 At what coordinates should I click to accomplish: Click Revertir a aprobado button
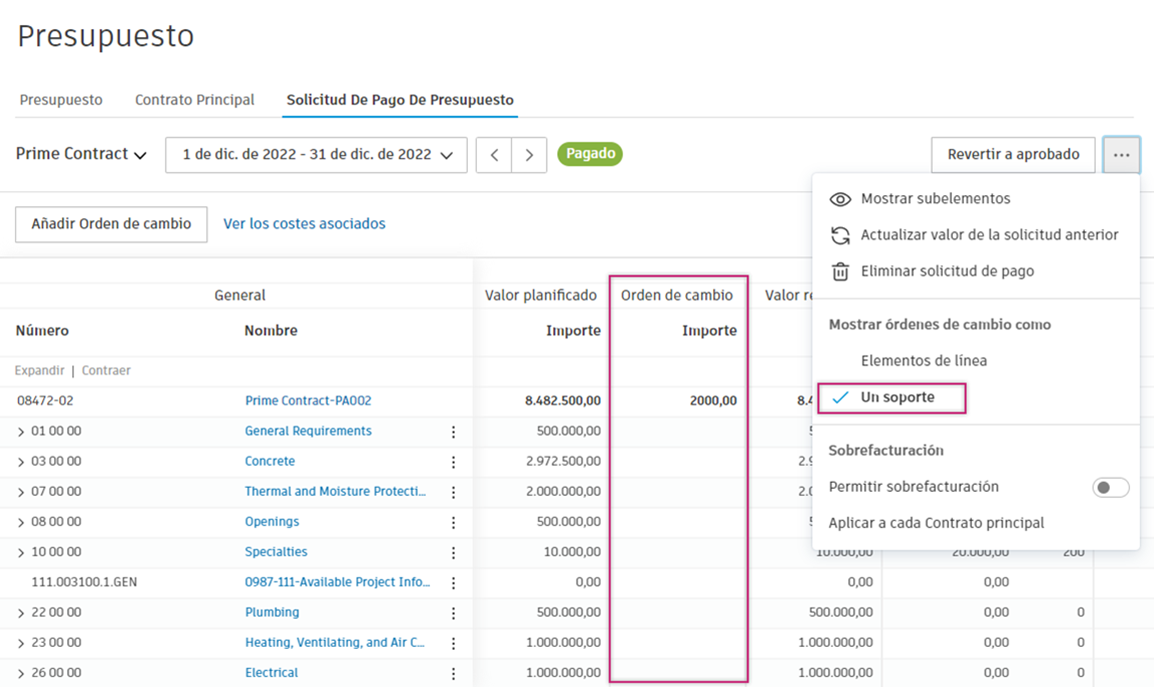point(1013,155)
